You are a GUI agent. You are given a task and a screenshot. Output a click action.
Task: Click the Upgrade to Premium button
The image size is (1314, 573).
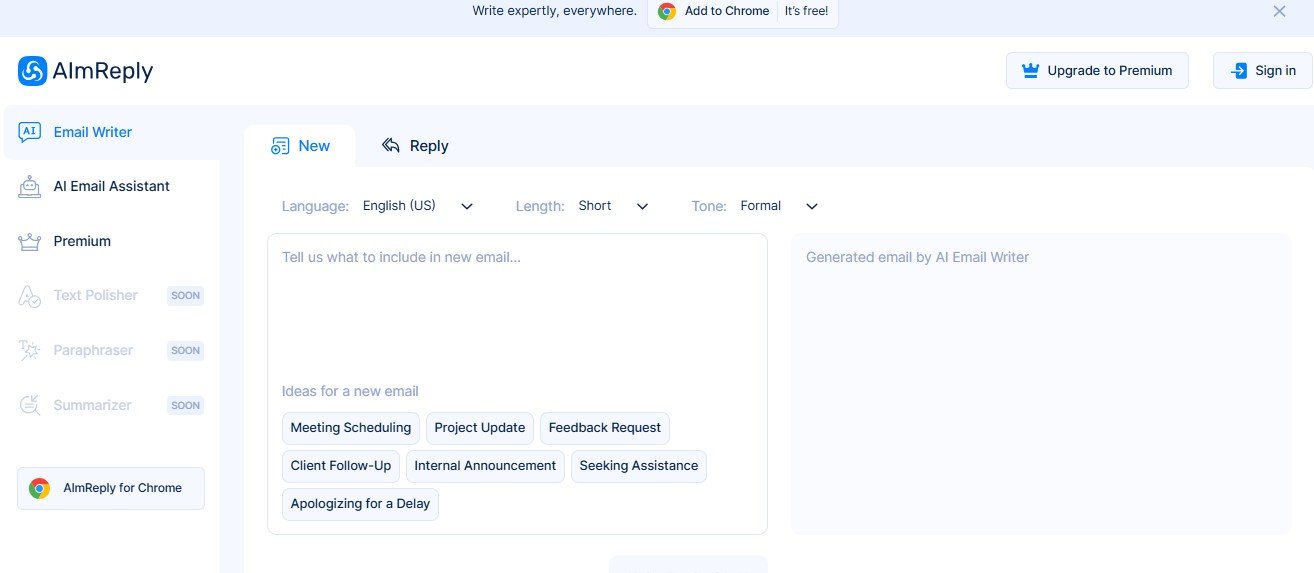pos(1097,71)
